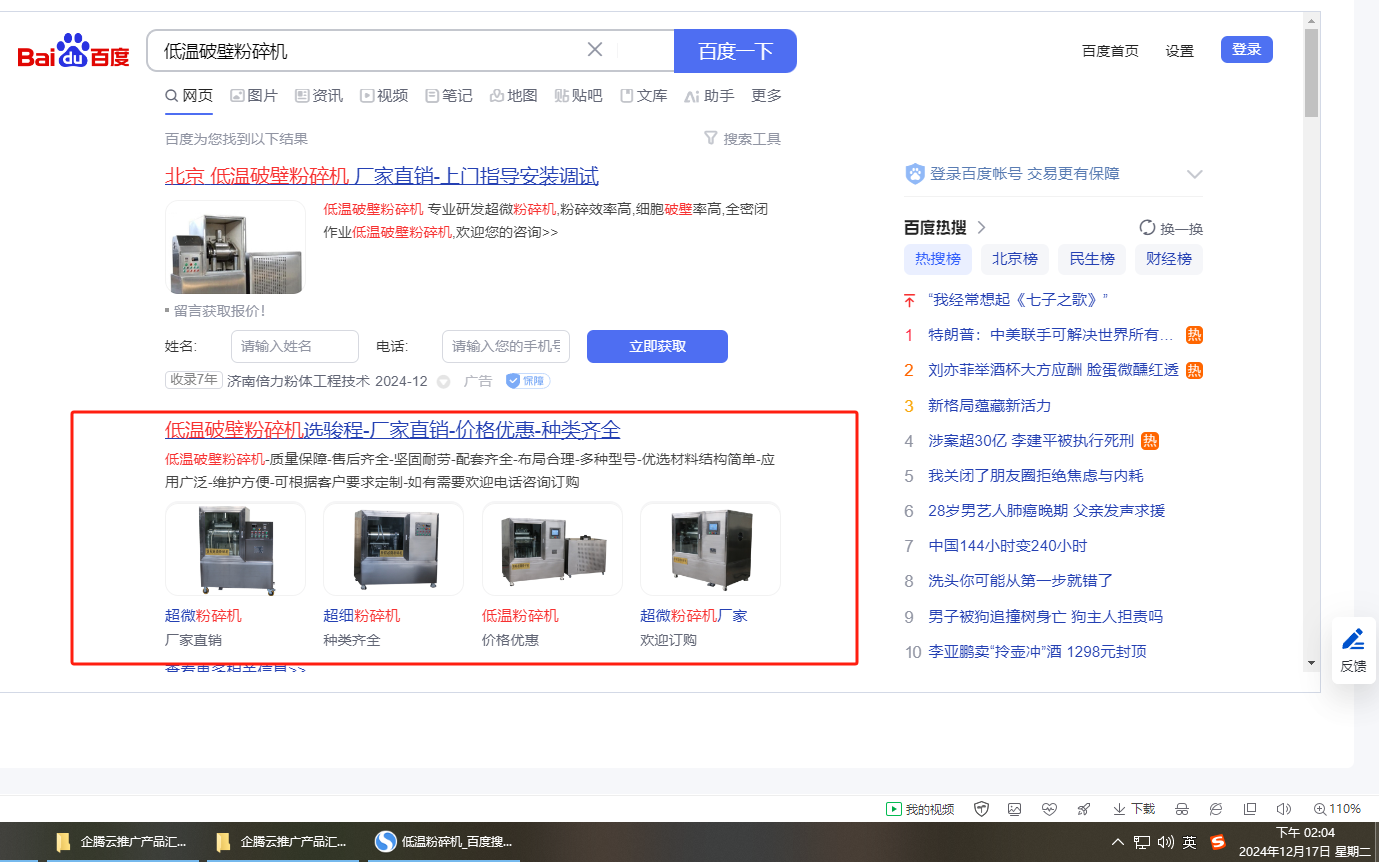This screenshot has height=862, width=1379.
Task: Open the 低温破壁粉碎机选骏程 result title
Action: (393, 430)
